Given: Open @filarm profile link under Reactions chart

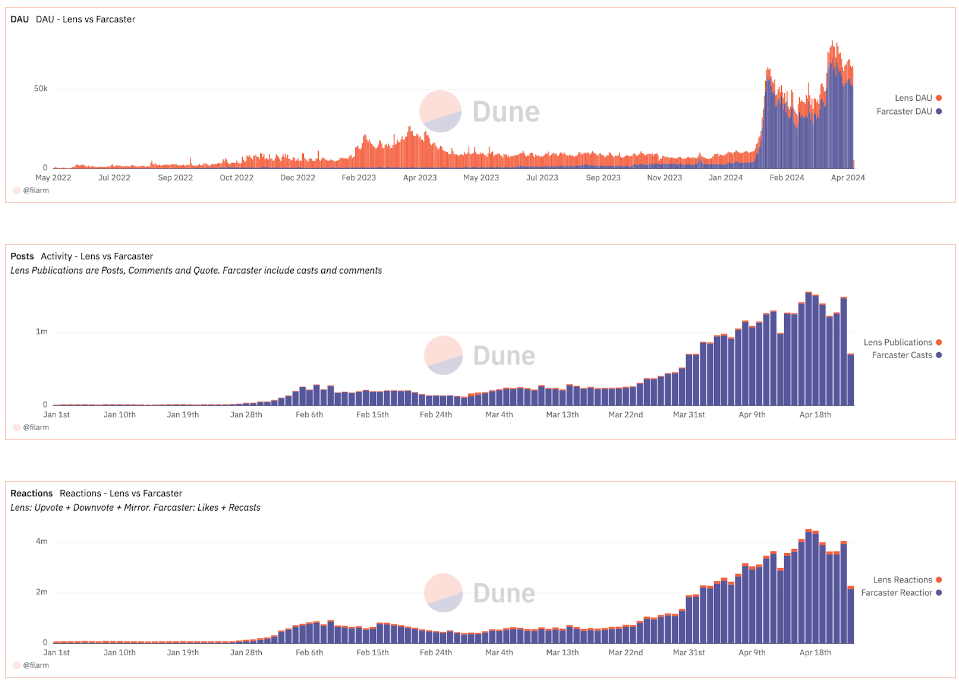Looking at the screenshot, I should click(36, 665).
